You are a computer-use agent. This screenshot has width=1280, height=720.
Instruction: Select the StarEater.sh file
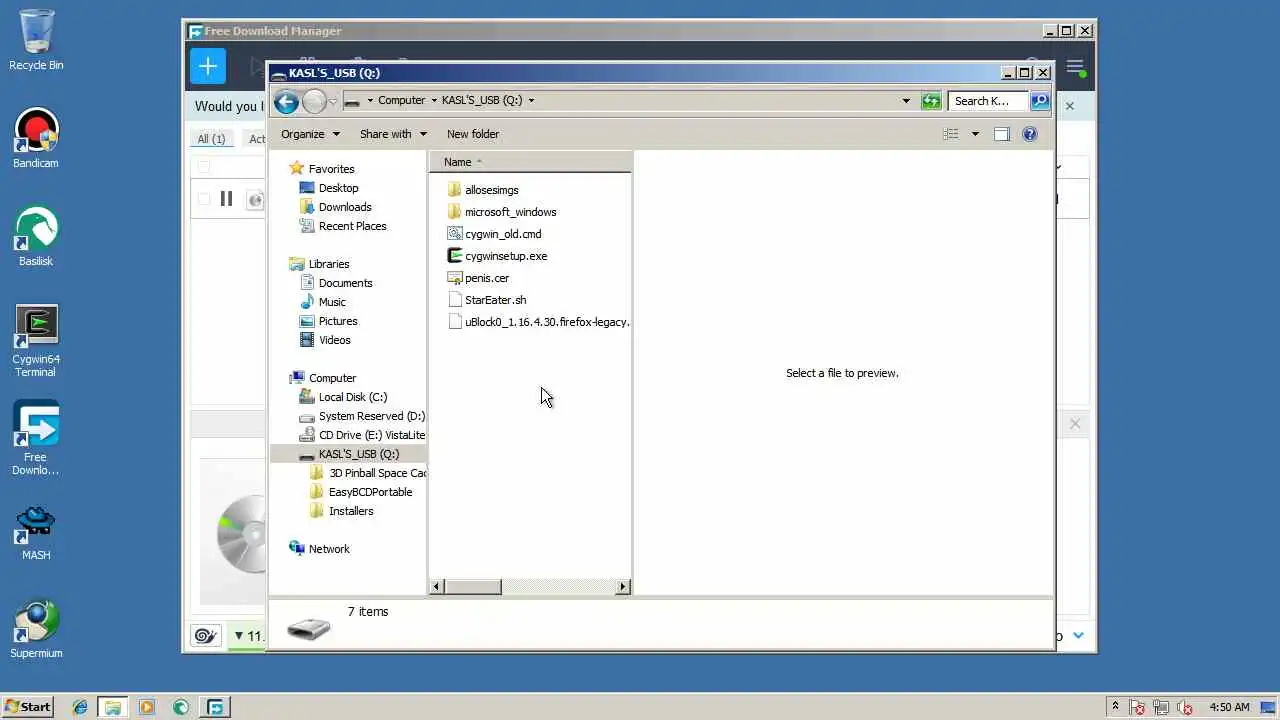[x=495, y=300]
